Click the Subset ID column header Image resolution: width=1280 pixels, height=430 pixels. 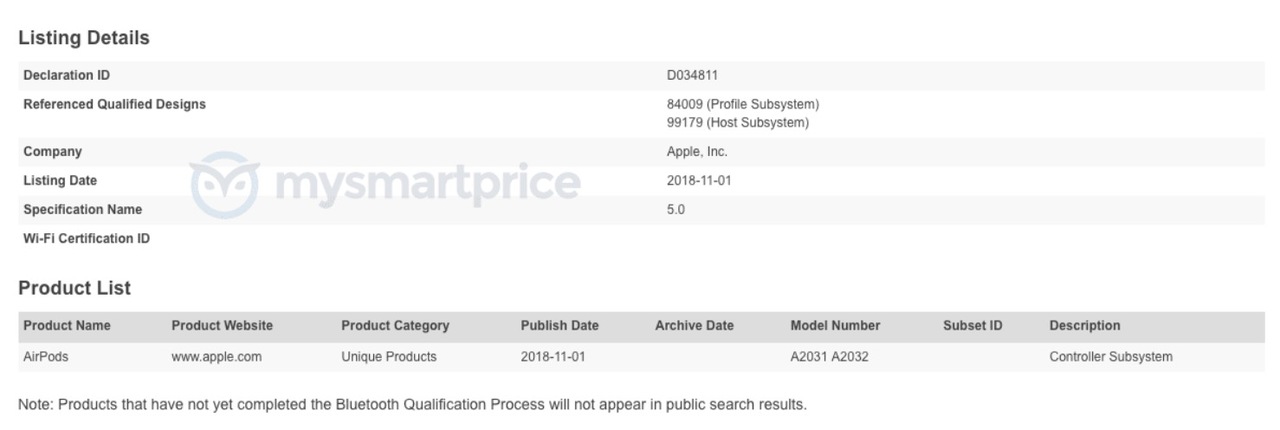(973, 325)
